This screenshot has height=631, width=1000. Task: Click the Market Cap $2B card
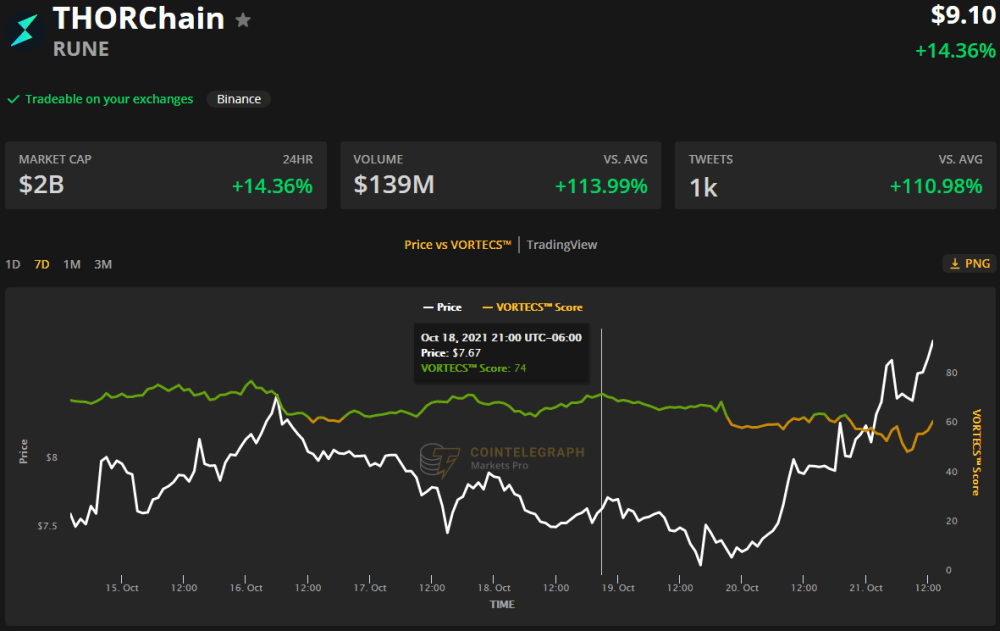coord(166,175)
